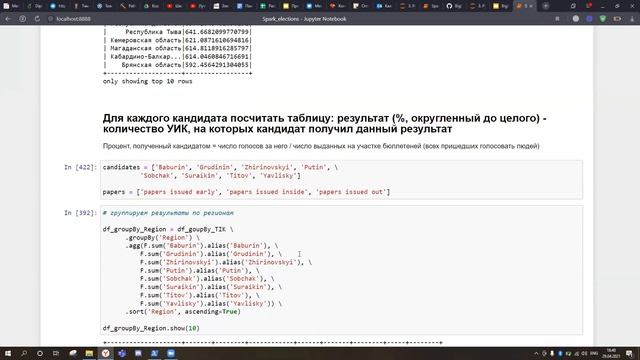Click the taskbar clock and date
Screen dimensions: 640x360
611,353
